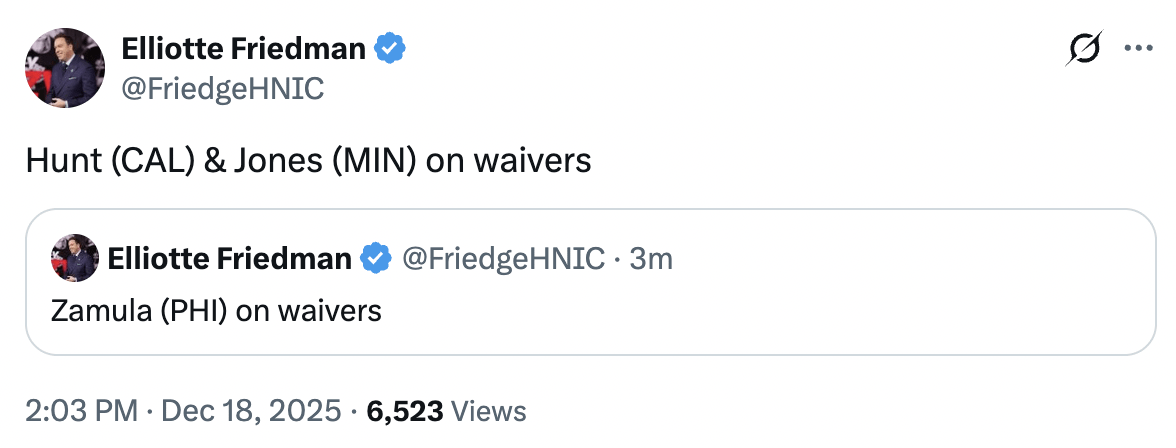Click the Views label in post footer
The width and height of the screenshot is (1176, 448).
point(489,410)
